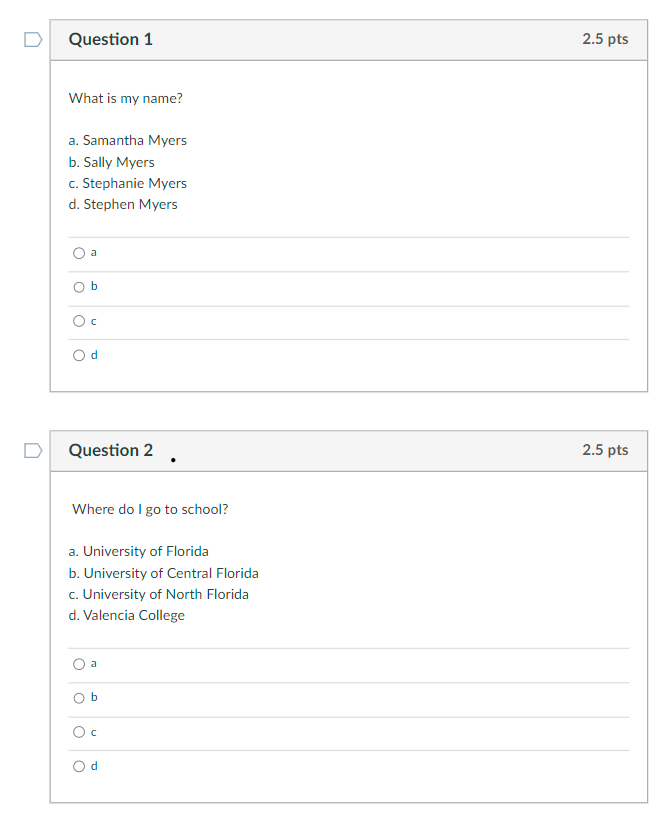Pick radio option c in Question 2
664x832 pixels.
pyautogui.click(x=79, y=732)
